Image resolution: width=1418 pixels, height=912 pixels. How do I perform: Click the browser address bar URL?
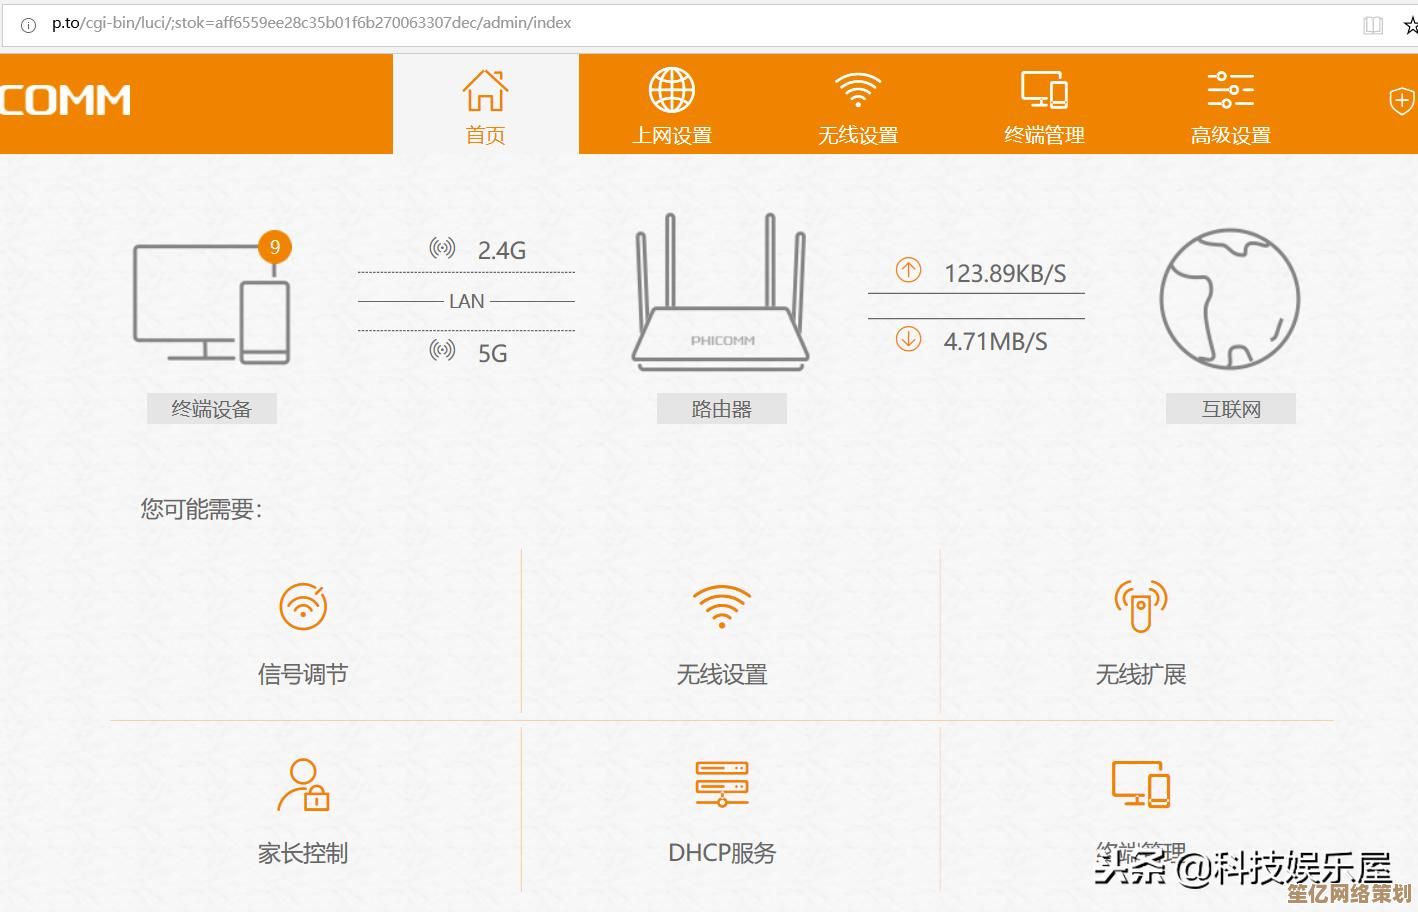(311, 23)
